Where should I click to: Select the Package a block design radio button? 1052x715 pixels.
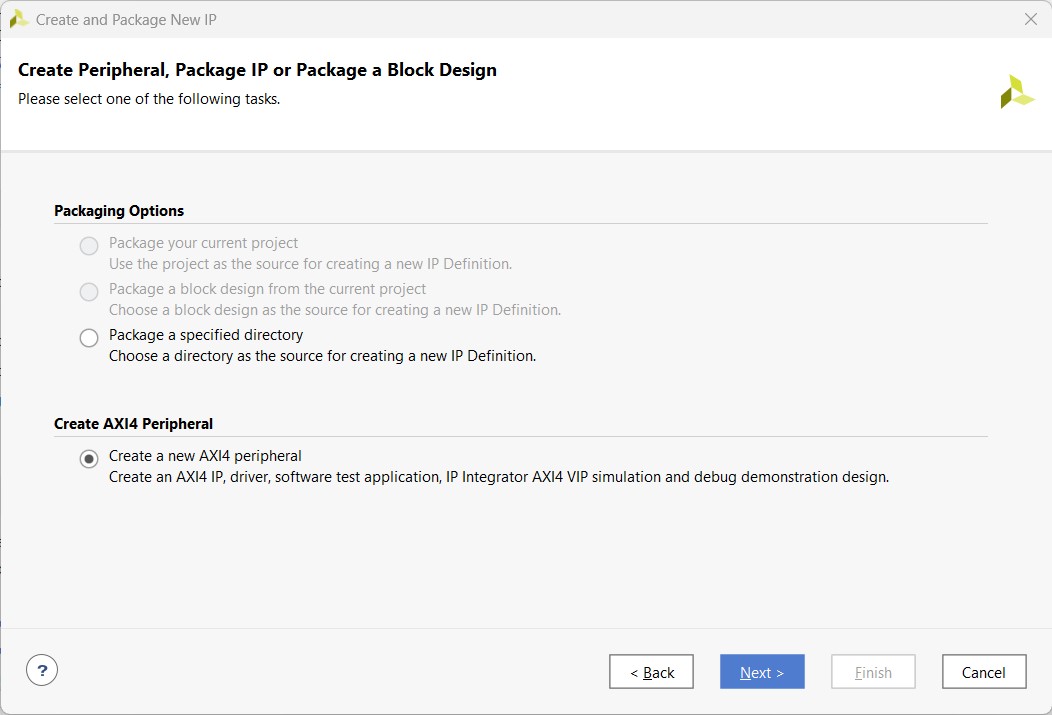(x=89, y=292)
